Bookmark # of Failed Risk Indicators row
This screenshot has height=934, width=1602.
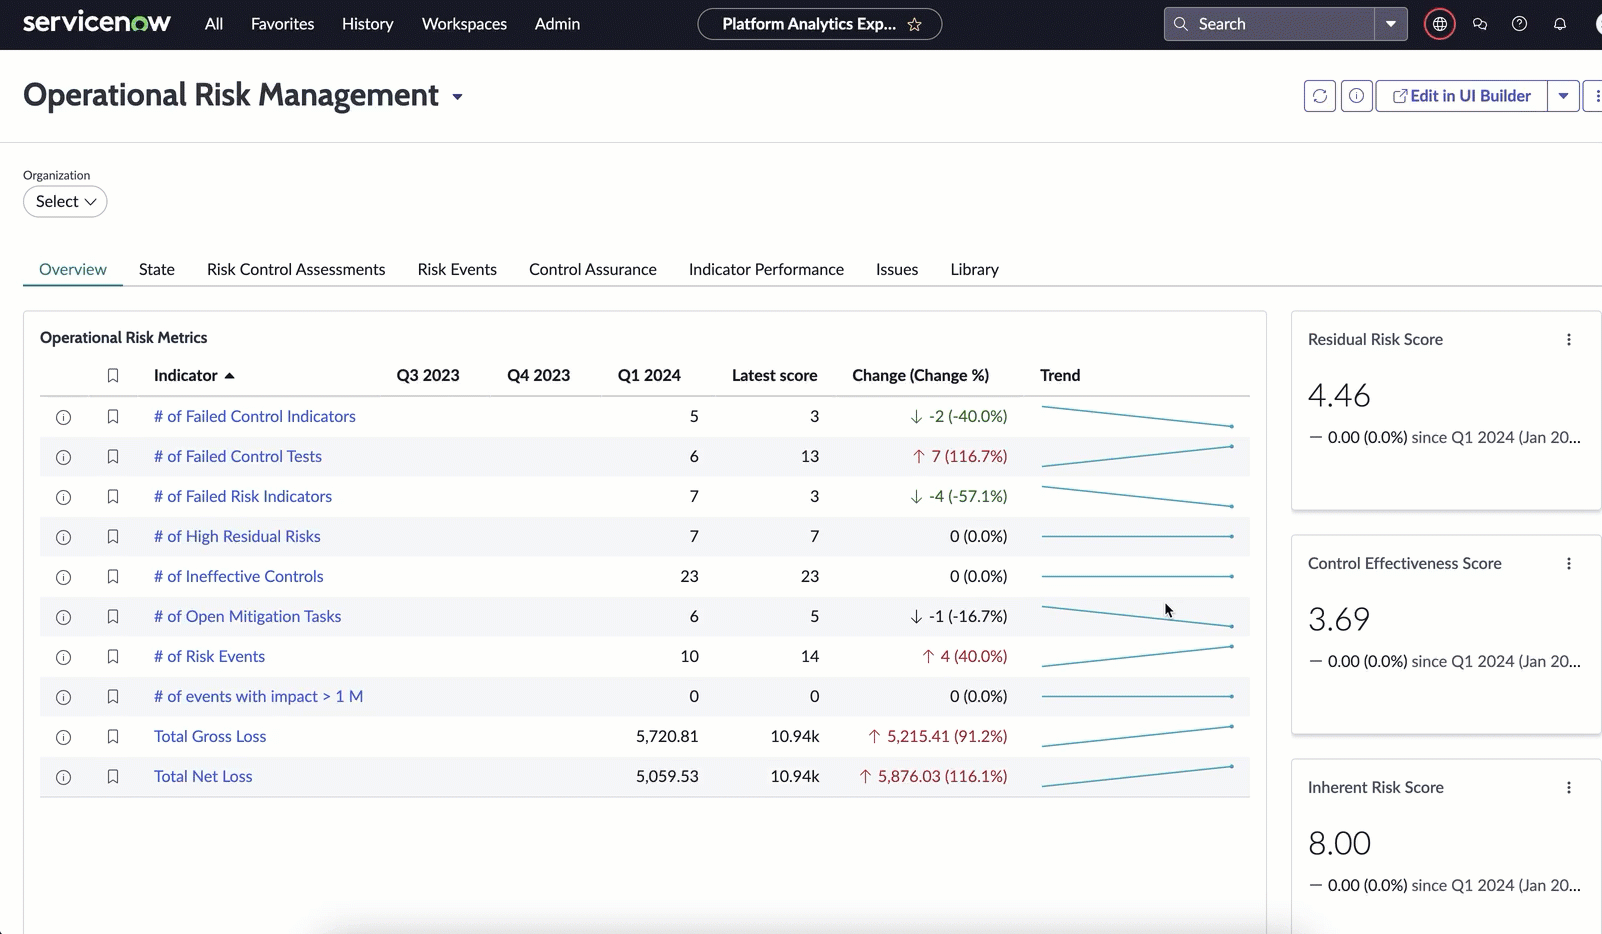[113, 496]
